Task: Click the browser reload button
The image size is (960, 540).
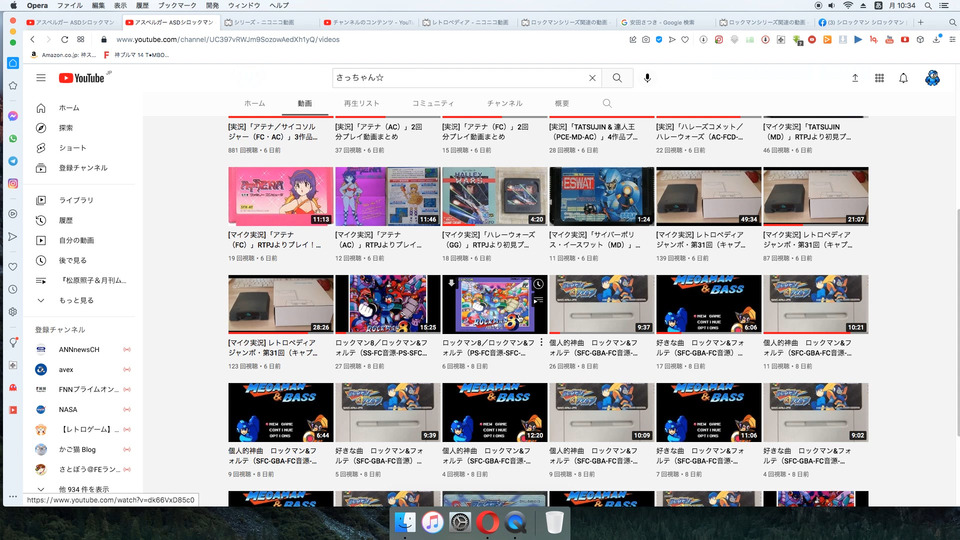Action: [x=64, y=39]
